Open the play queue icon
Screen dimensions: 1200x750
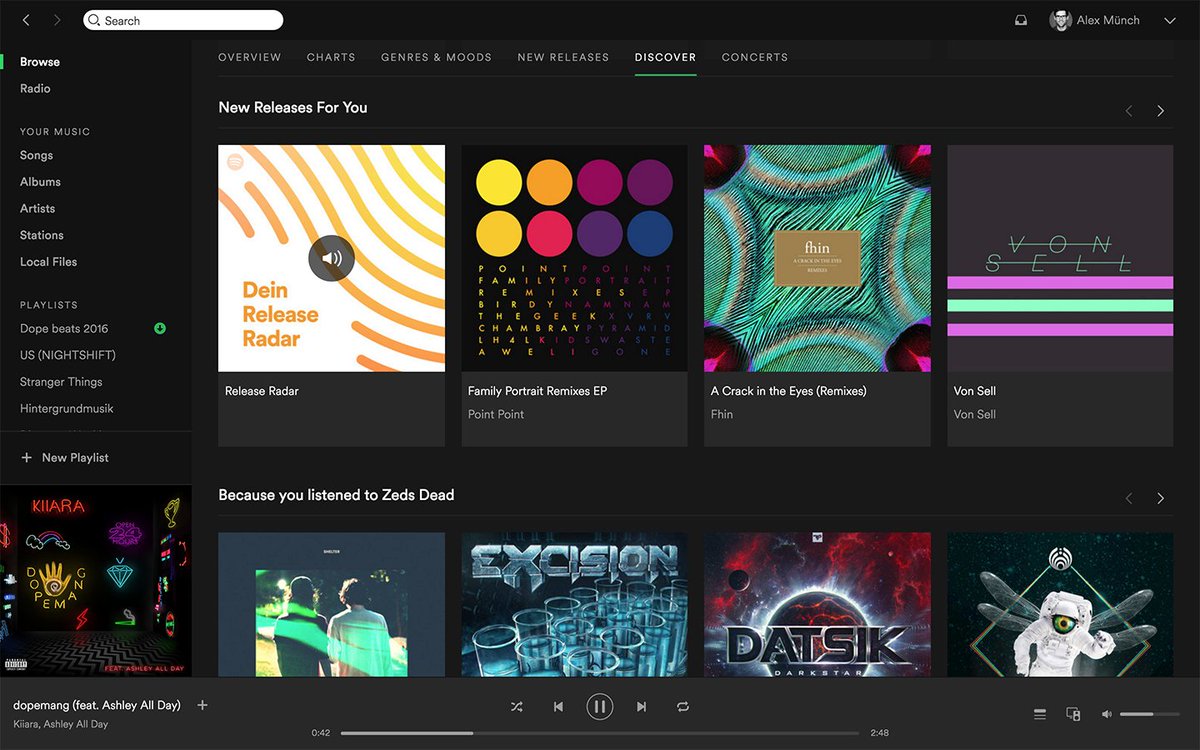tap(1040, 714)
